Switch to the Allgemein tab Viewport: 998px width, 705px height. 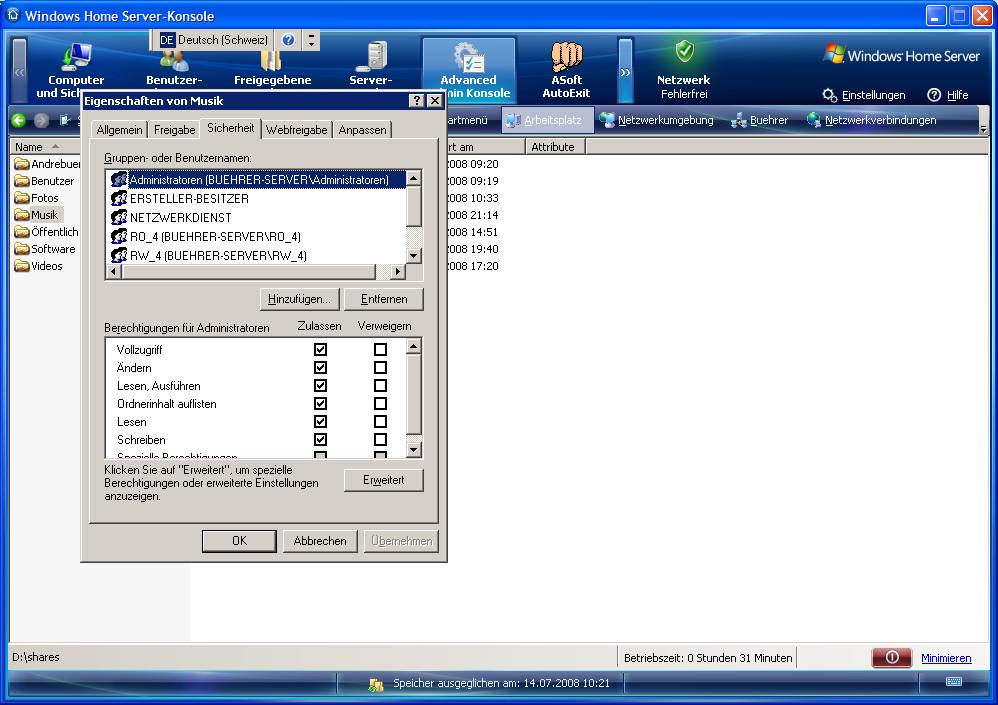120,130
